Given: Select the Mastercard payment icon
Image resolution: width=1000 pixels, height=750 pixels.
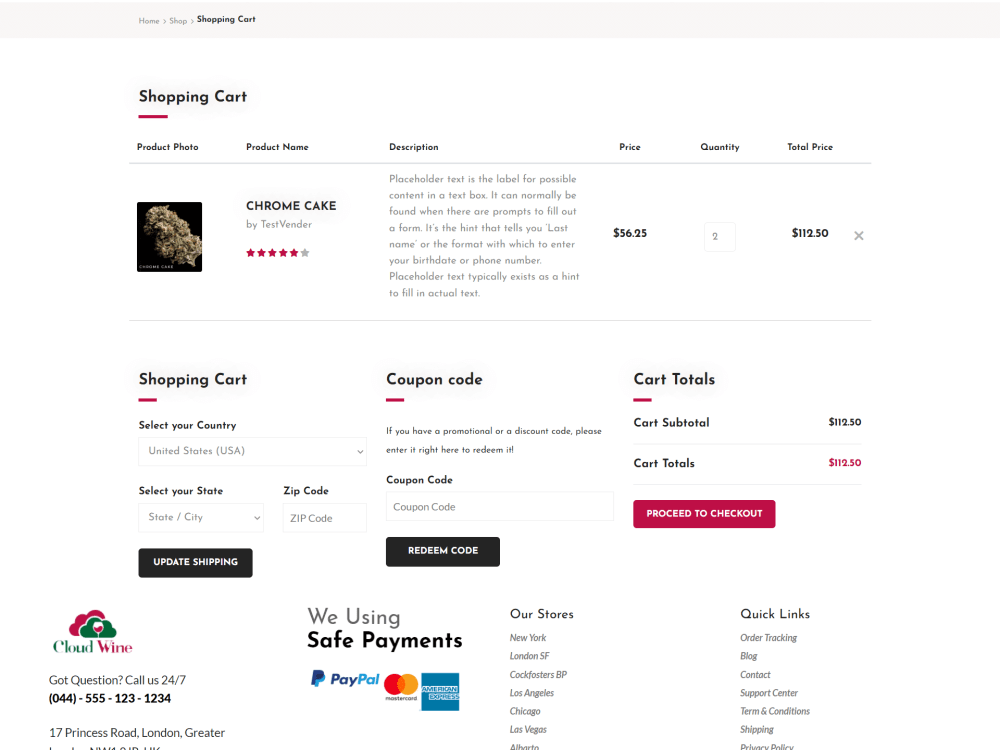Looking at the screenshot, I should 400,688.
